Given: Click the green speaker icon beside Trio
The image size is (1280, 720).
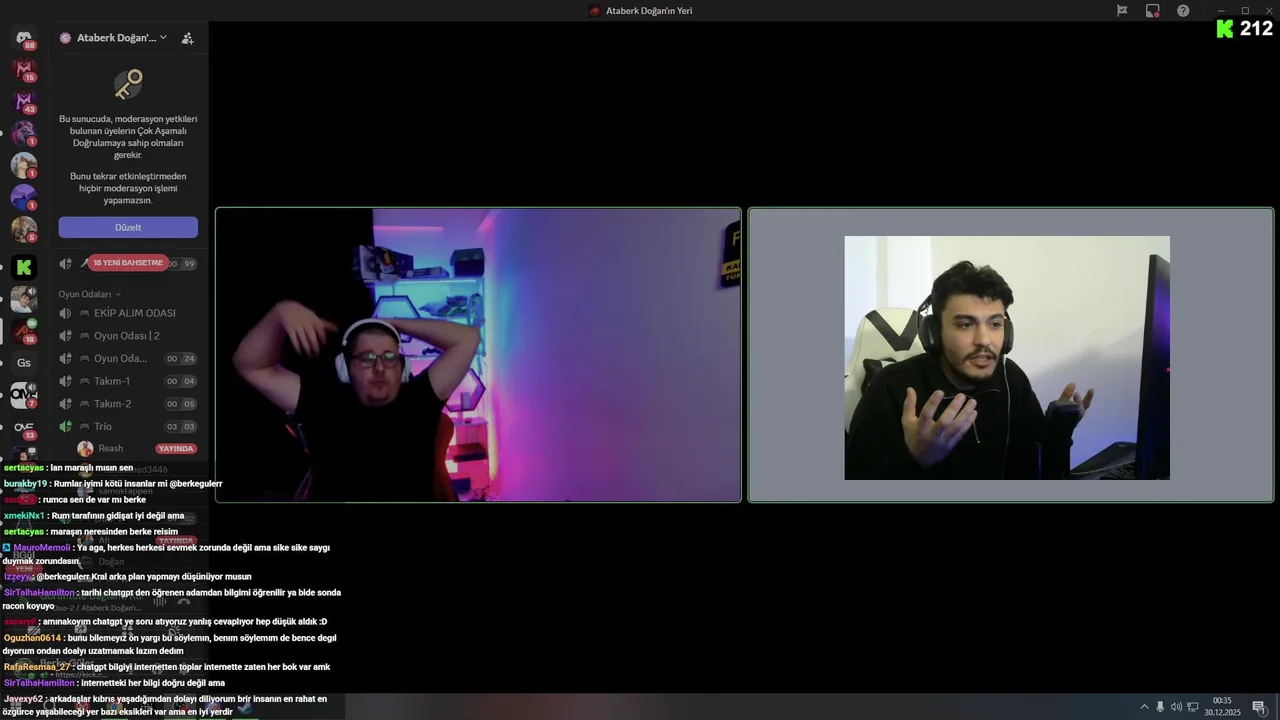Looking at the screenshot, I should pyautogui.click(x=66, y=426).
